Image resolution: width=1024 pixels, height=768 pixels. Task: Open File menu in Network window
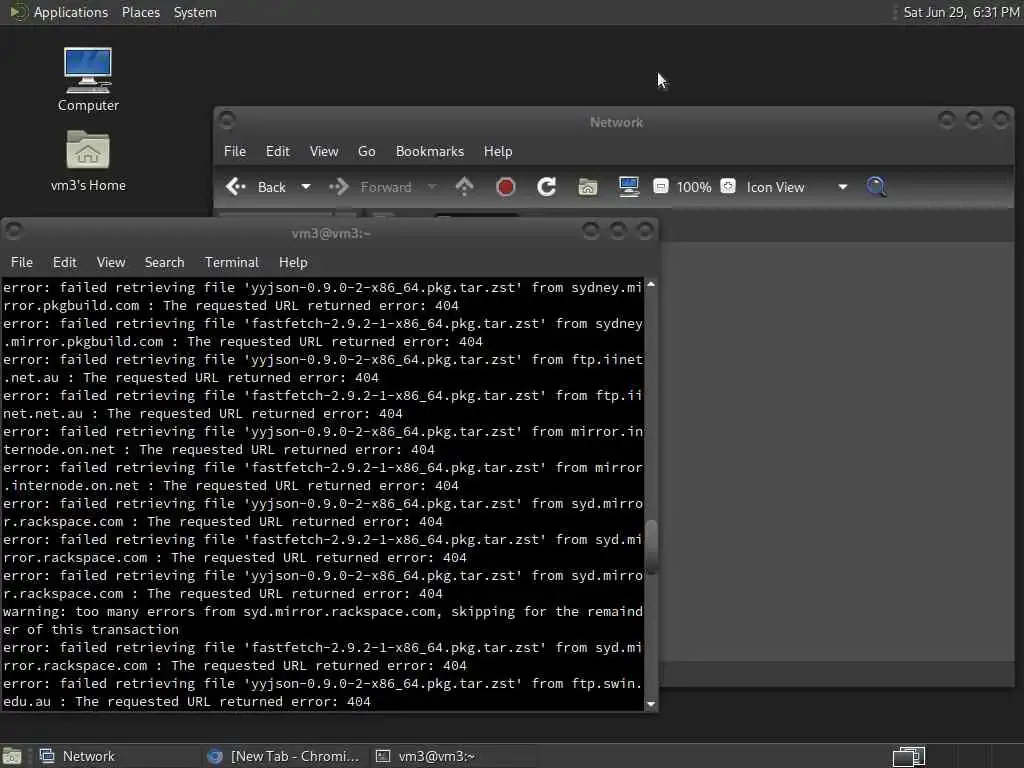[x=235, y=152]
